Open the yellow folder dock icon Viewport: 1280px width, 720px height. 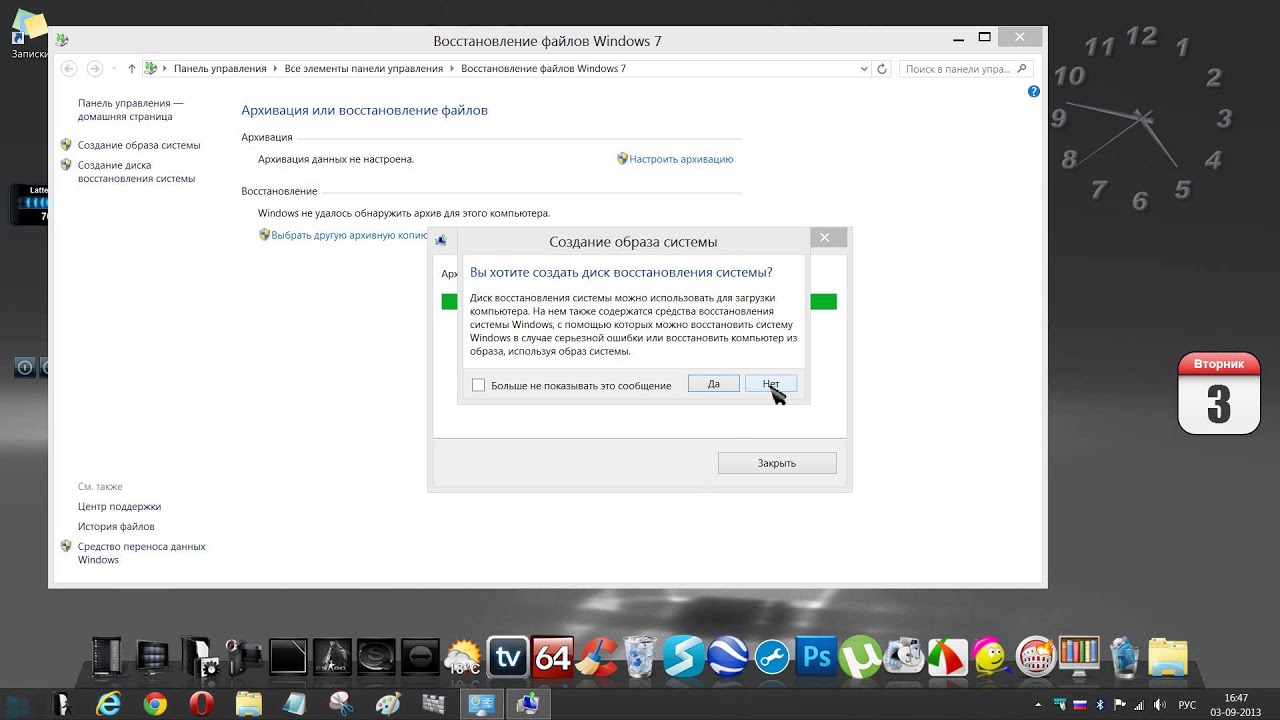coord(1168,657)
